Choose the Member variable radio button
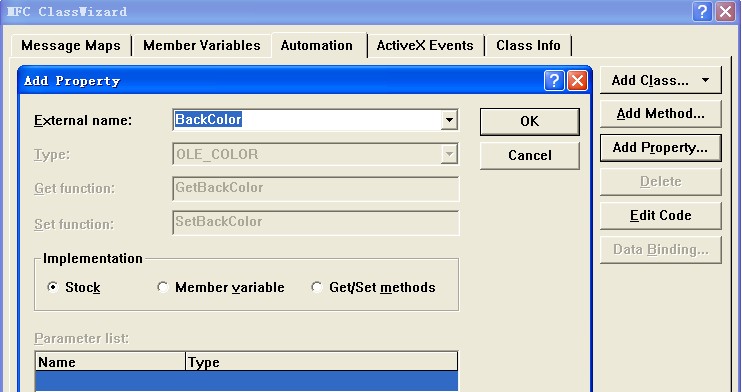This screenshot has height=392, width=742. pyautogui.click(x=162, y=287)
